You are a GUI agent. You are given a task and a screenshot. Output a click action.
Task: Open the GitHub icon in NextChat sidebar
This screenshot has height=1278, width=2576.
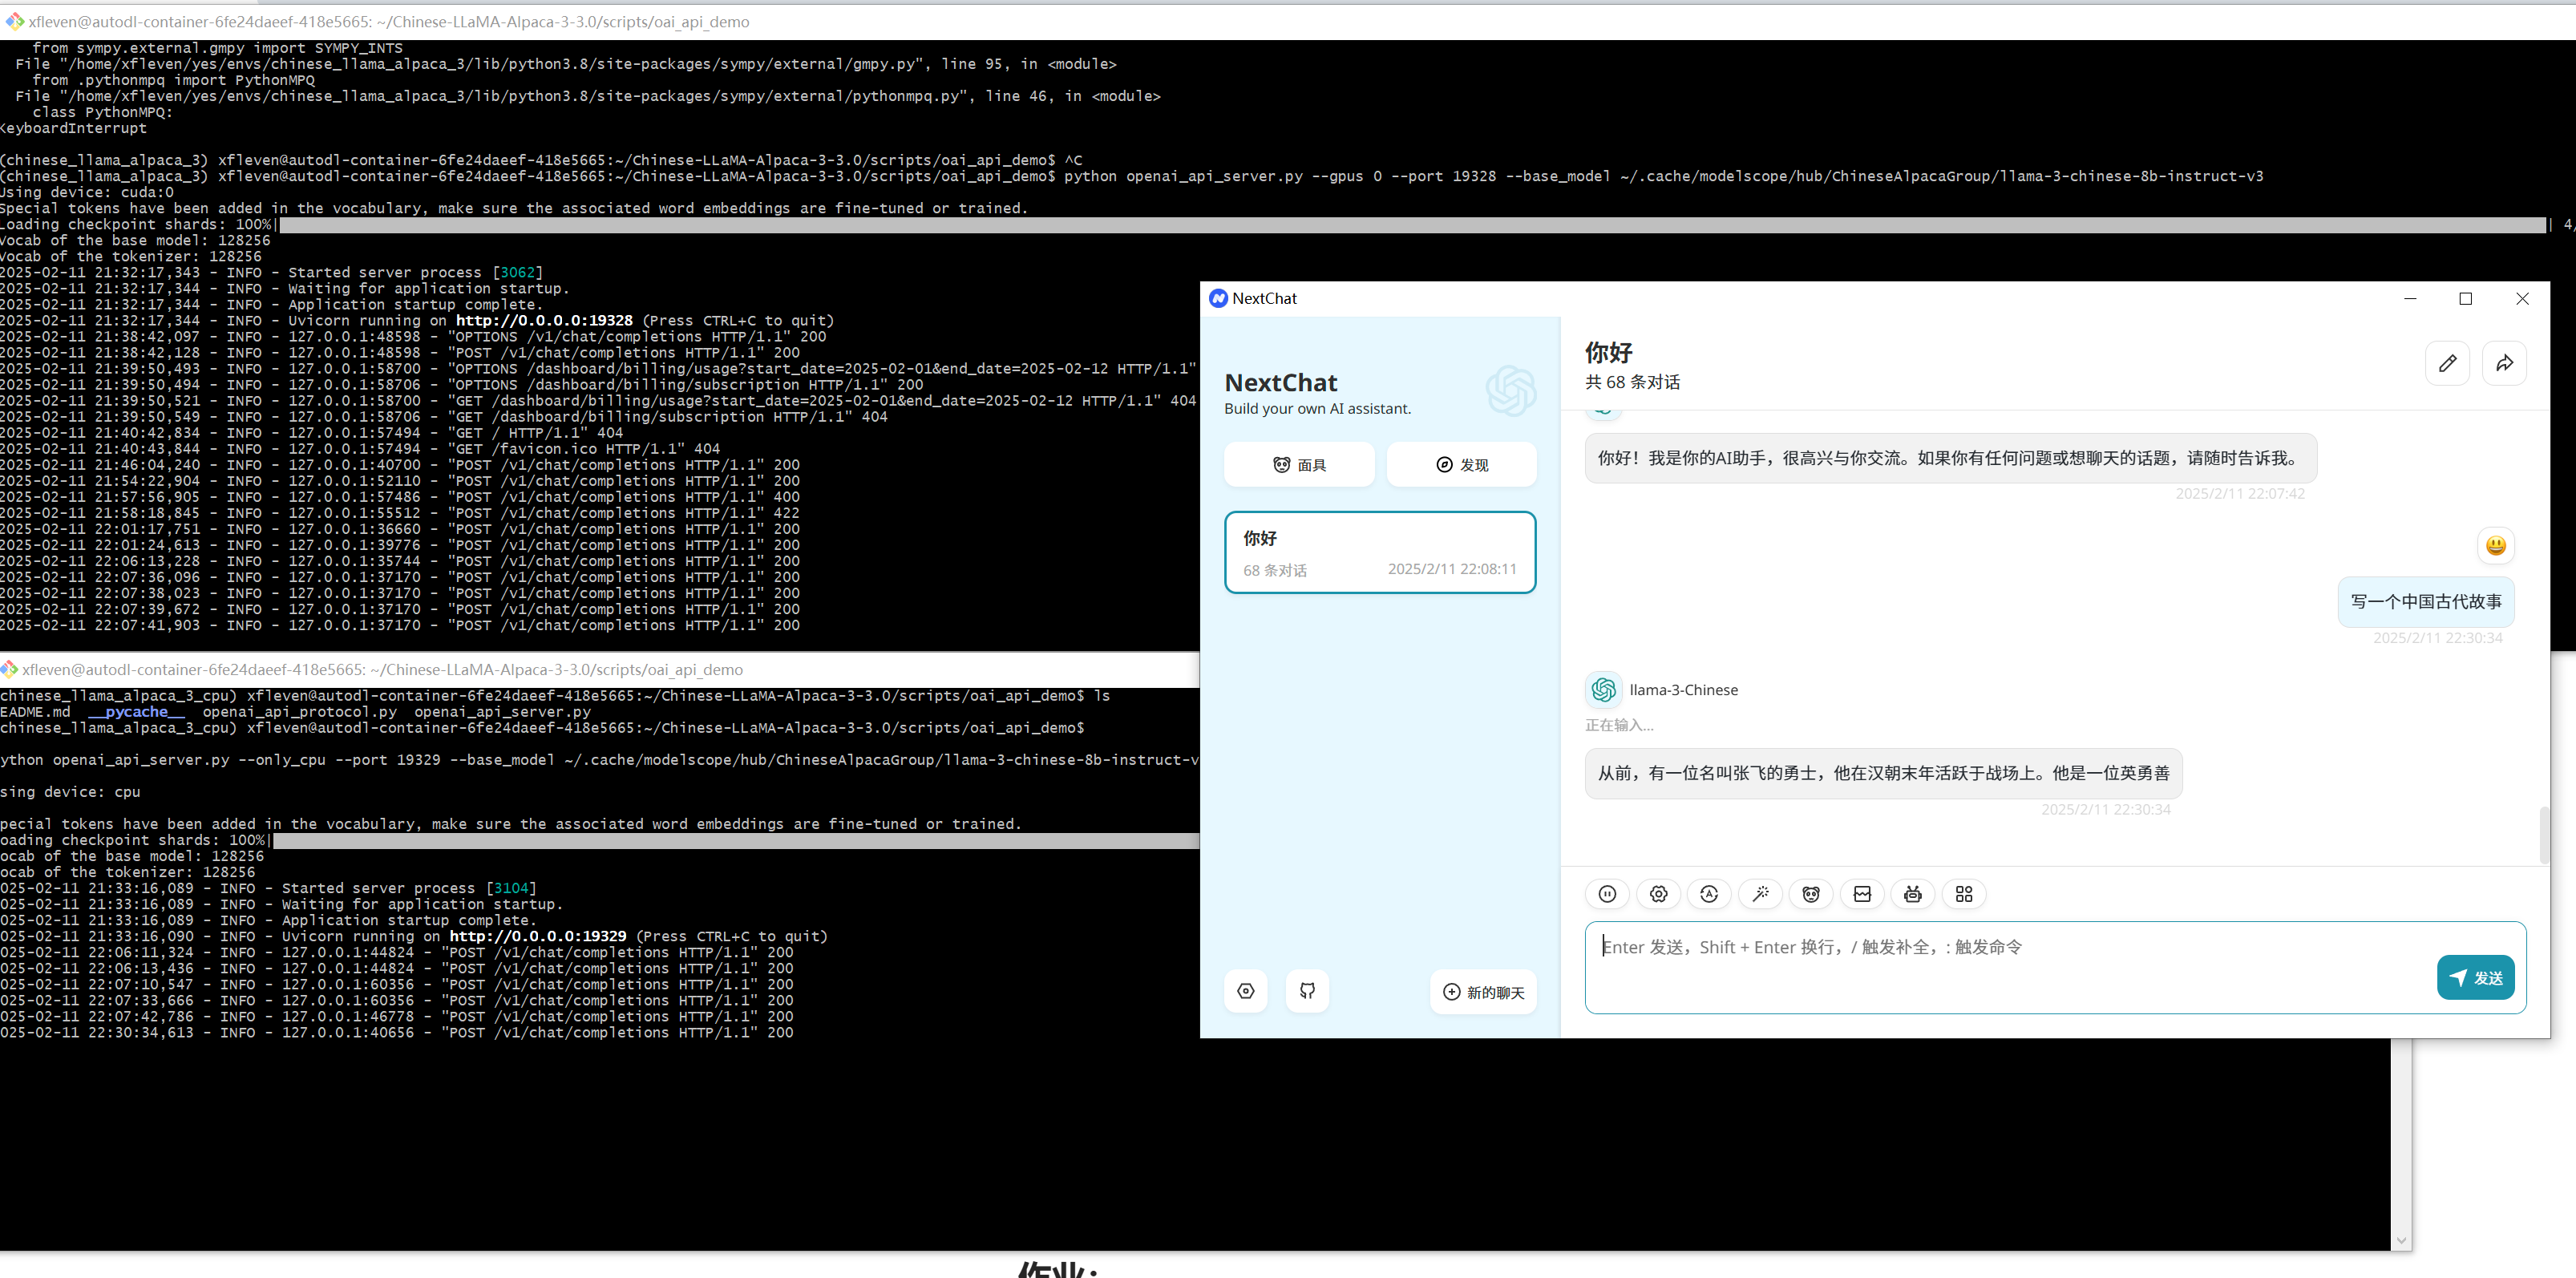(1307, 991)
